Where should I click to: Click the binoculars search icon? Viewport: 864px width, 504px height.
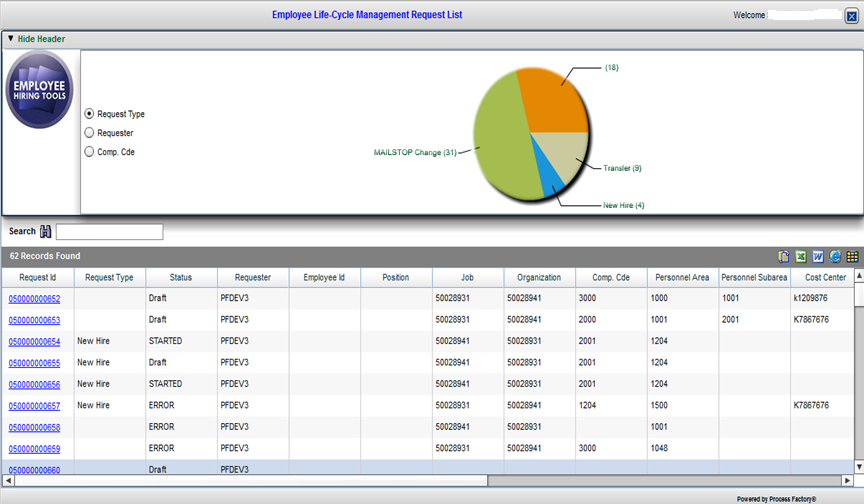point(45,232)
